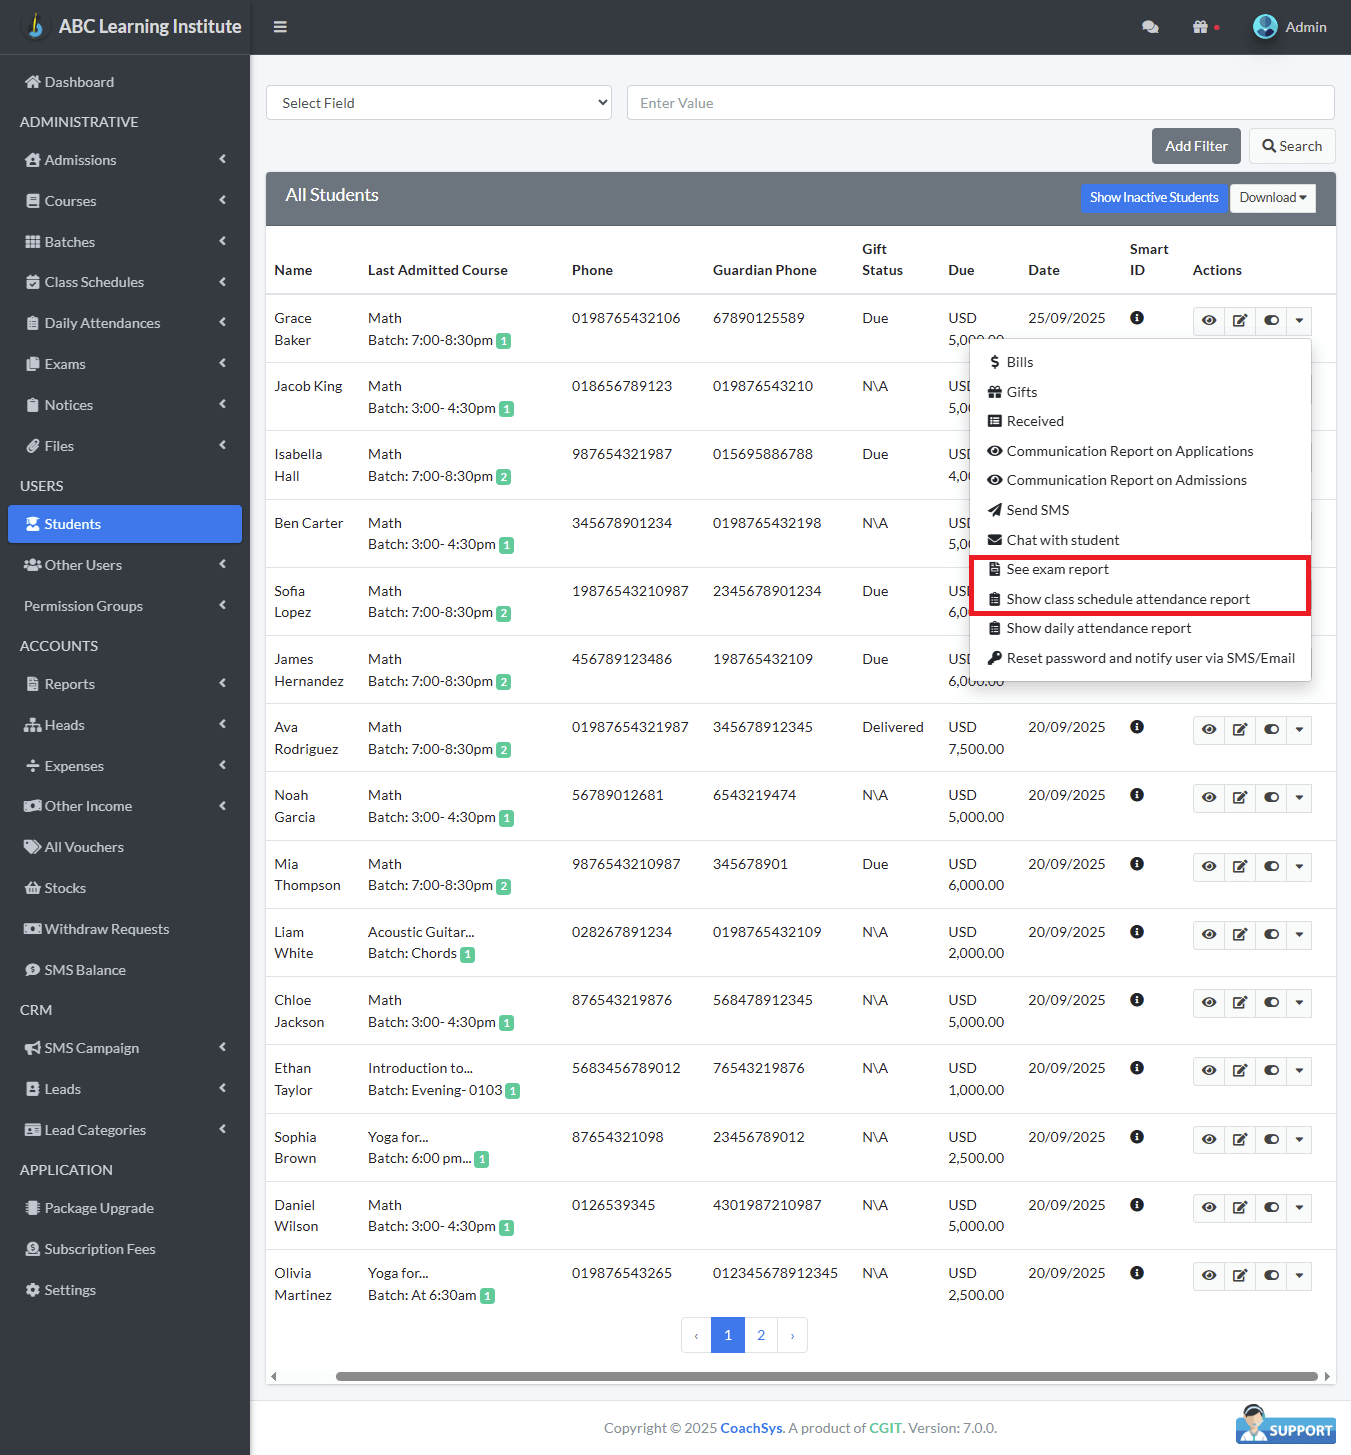The image size is (1351, 1455).
Task: Click the hamburger menu icon in header
Action: pos(280,27)
